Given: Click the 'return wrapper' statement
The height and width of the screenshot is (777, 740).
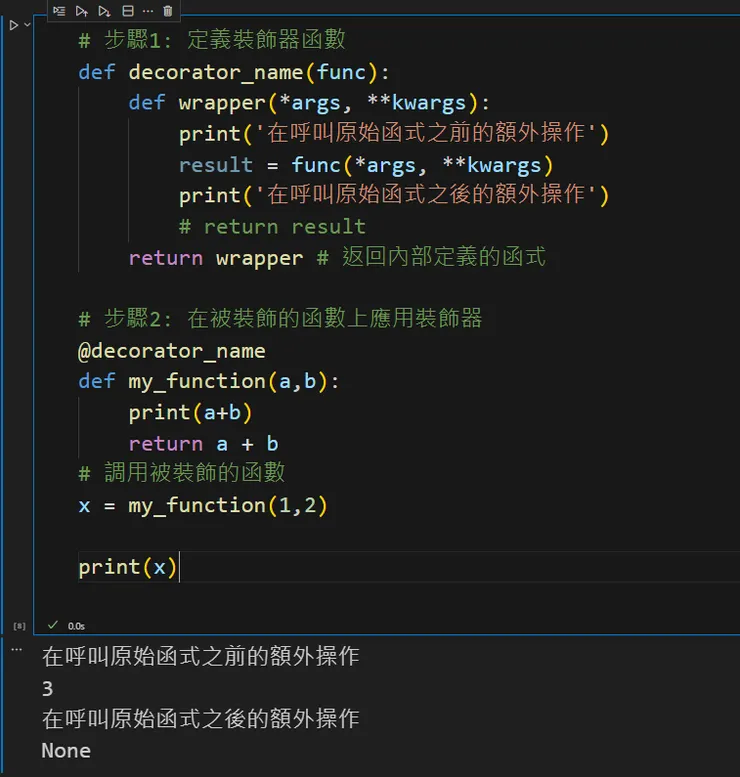Looking at the screenshot, I should coord(216,258).
